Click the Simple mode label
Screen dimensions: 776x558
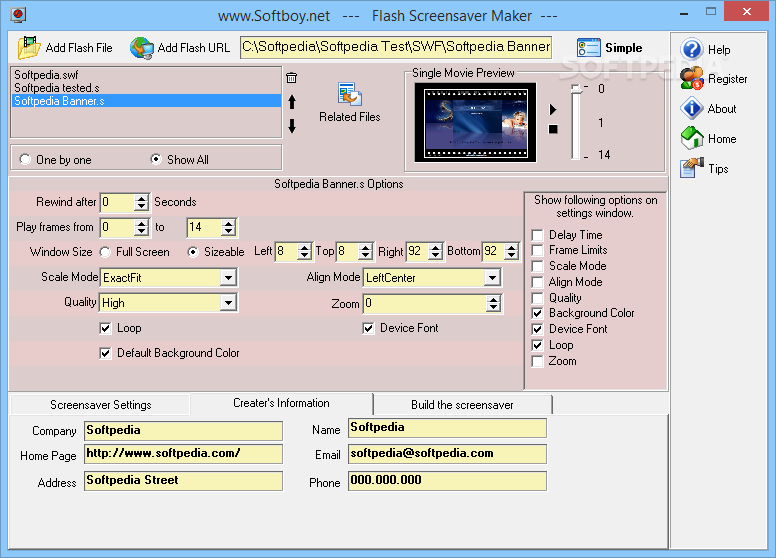click(x=624, y=48)
